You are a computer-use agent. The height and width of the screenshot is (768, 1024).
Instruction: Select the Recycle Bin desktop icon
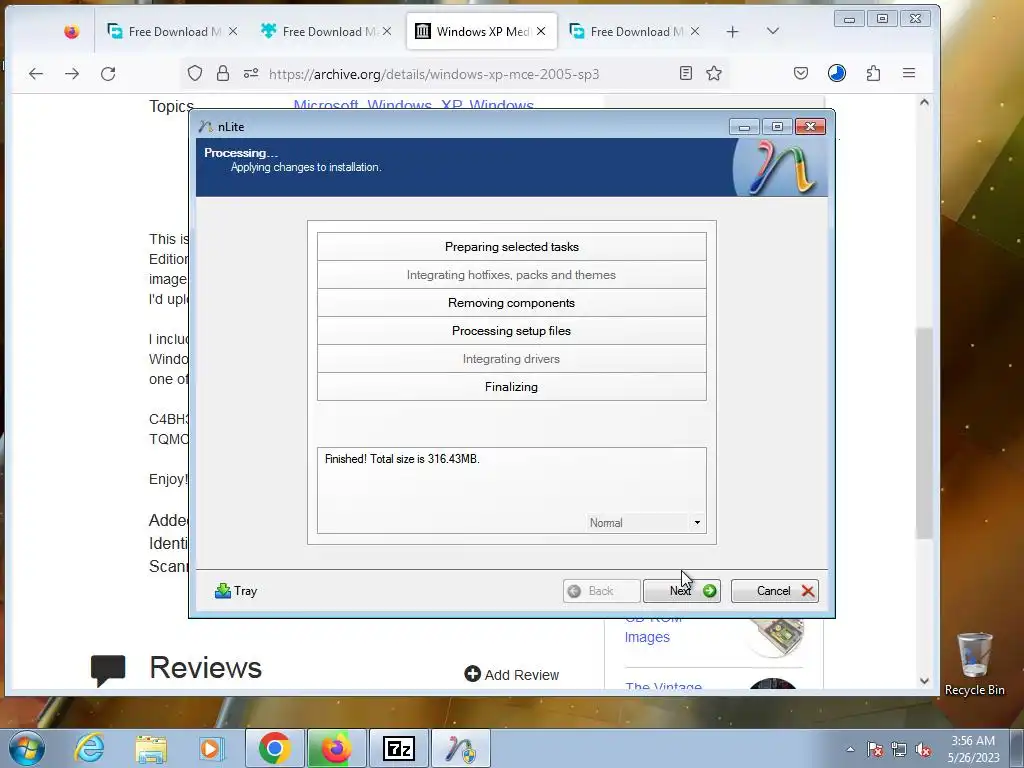(974, 664)
